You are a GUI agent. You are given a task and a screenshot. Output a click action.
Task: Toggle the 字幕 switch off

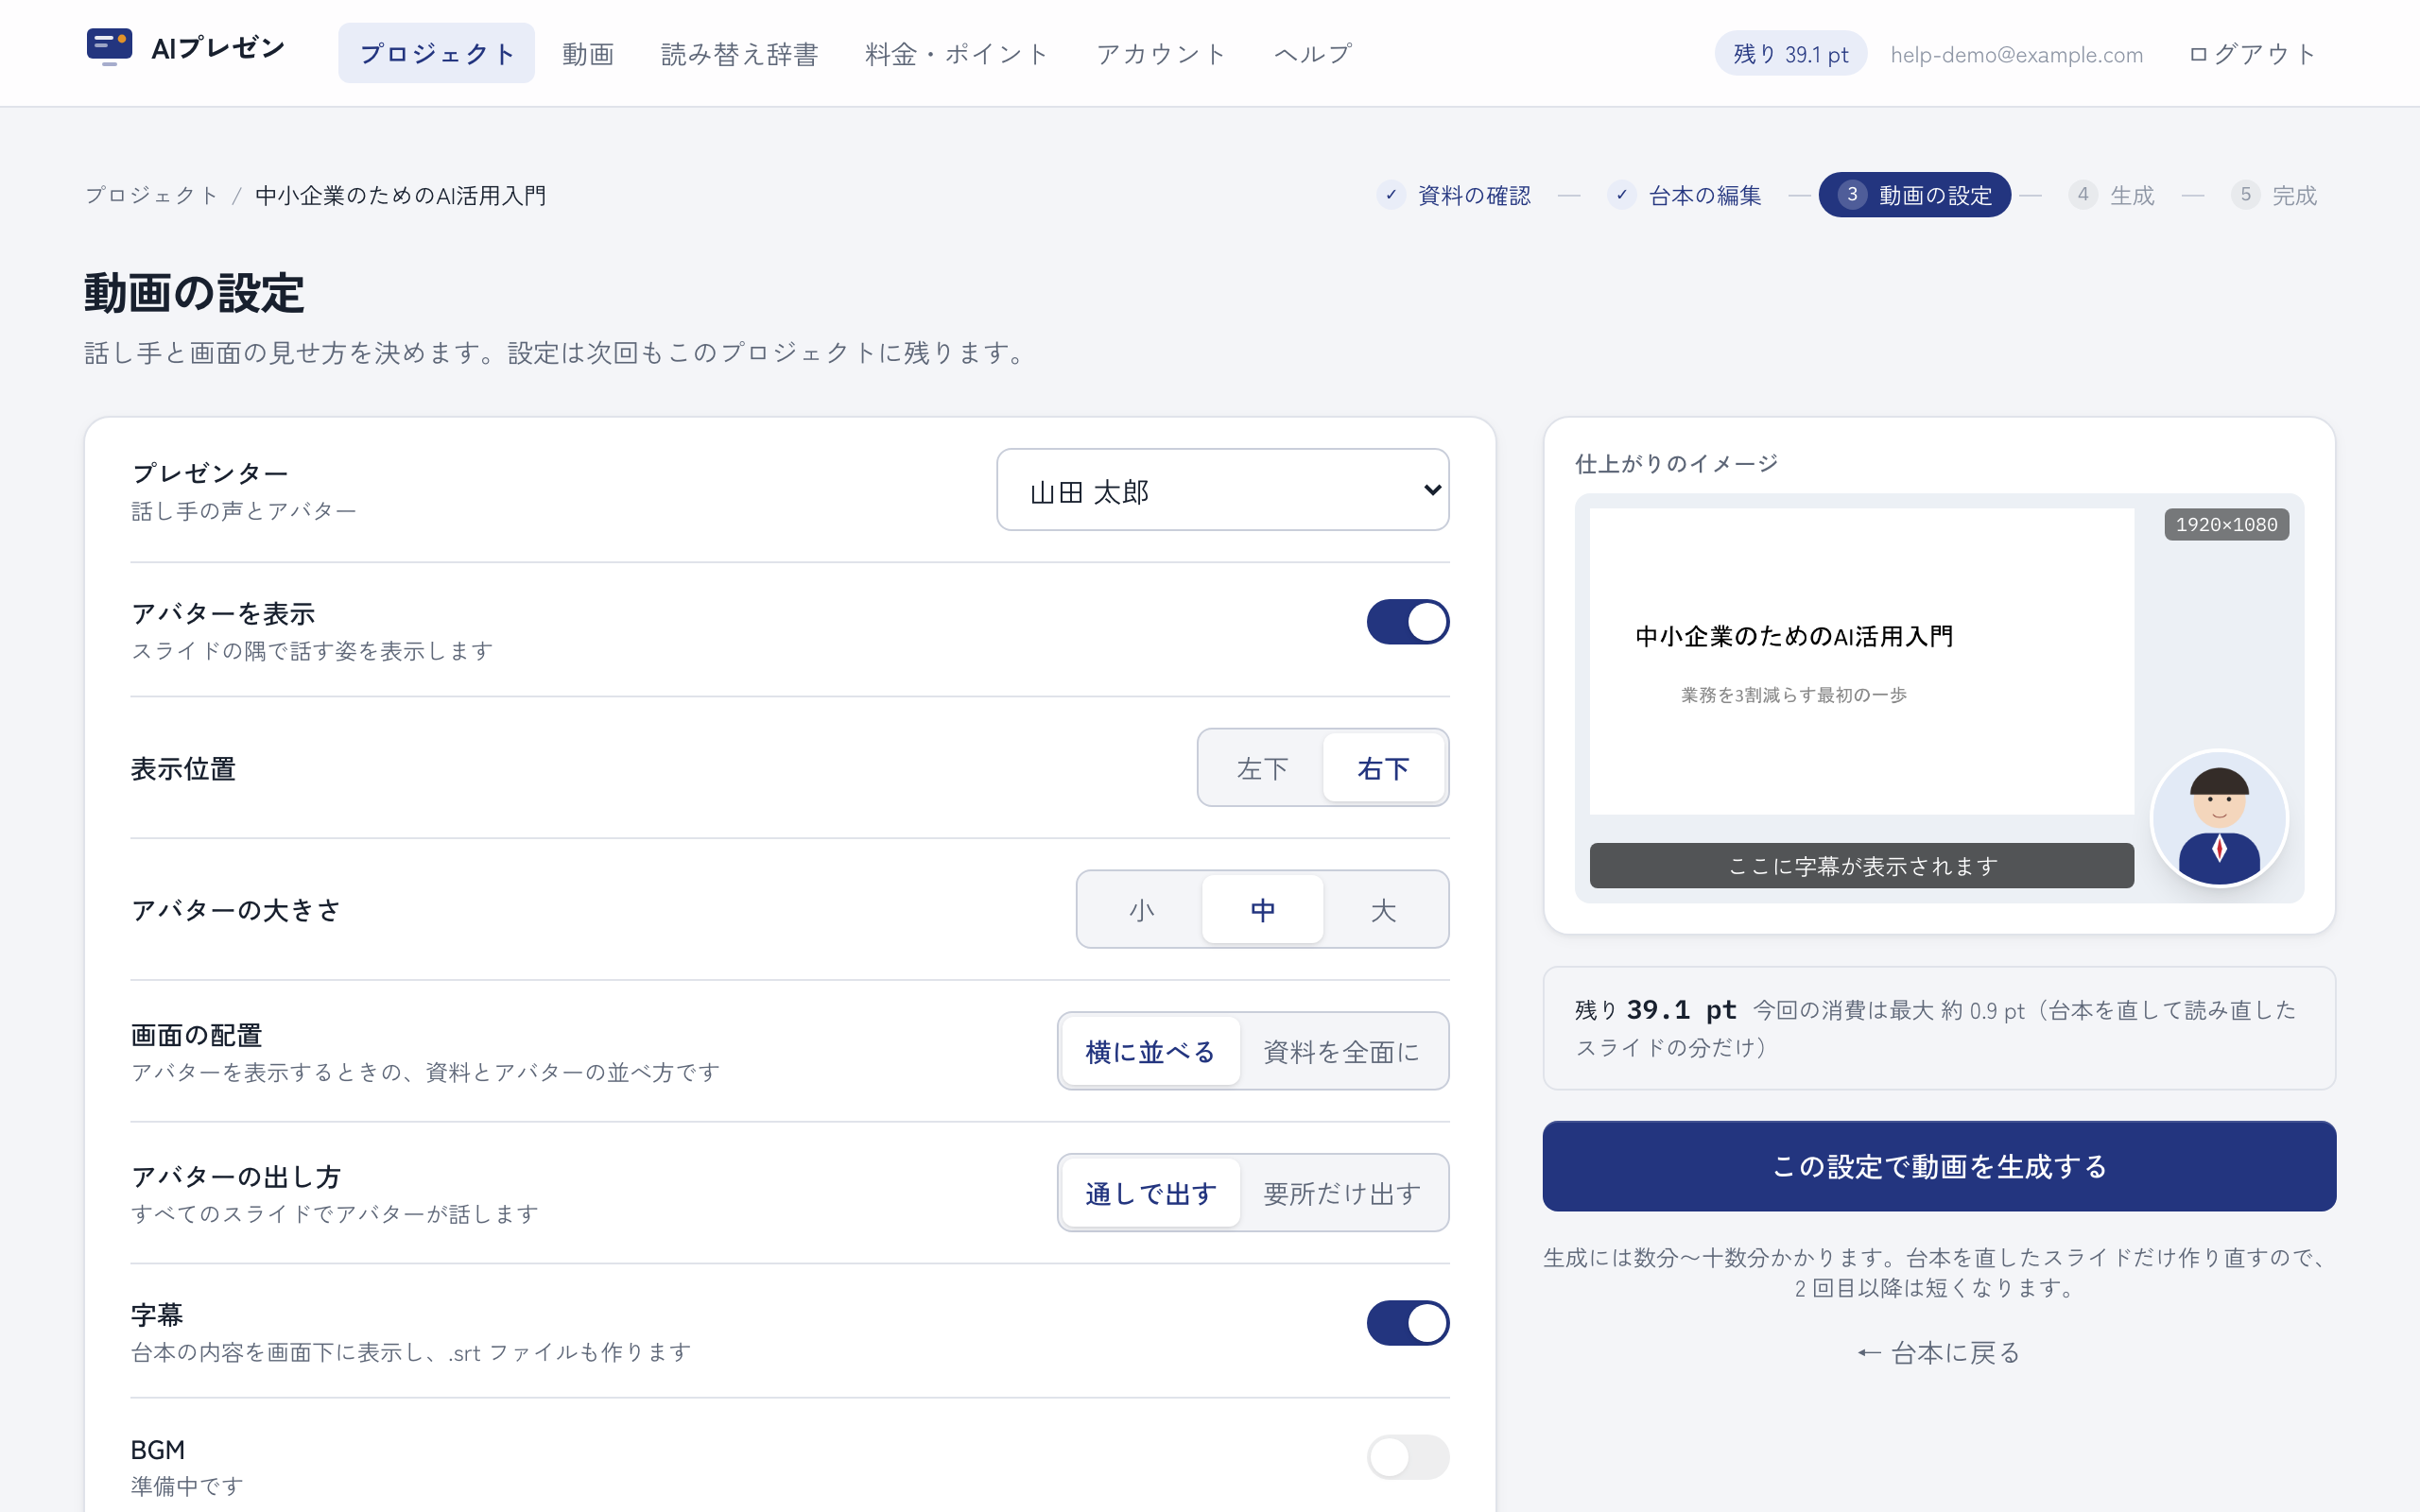pos(1407,1322)
